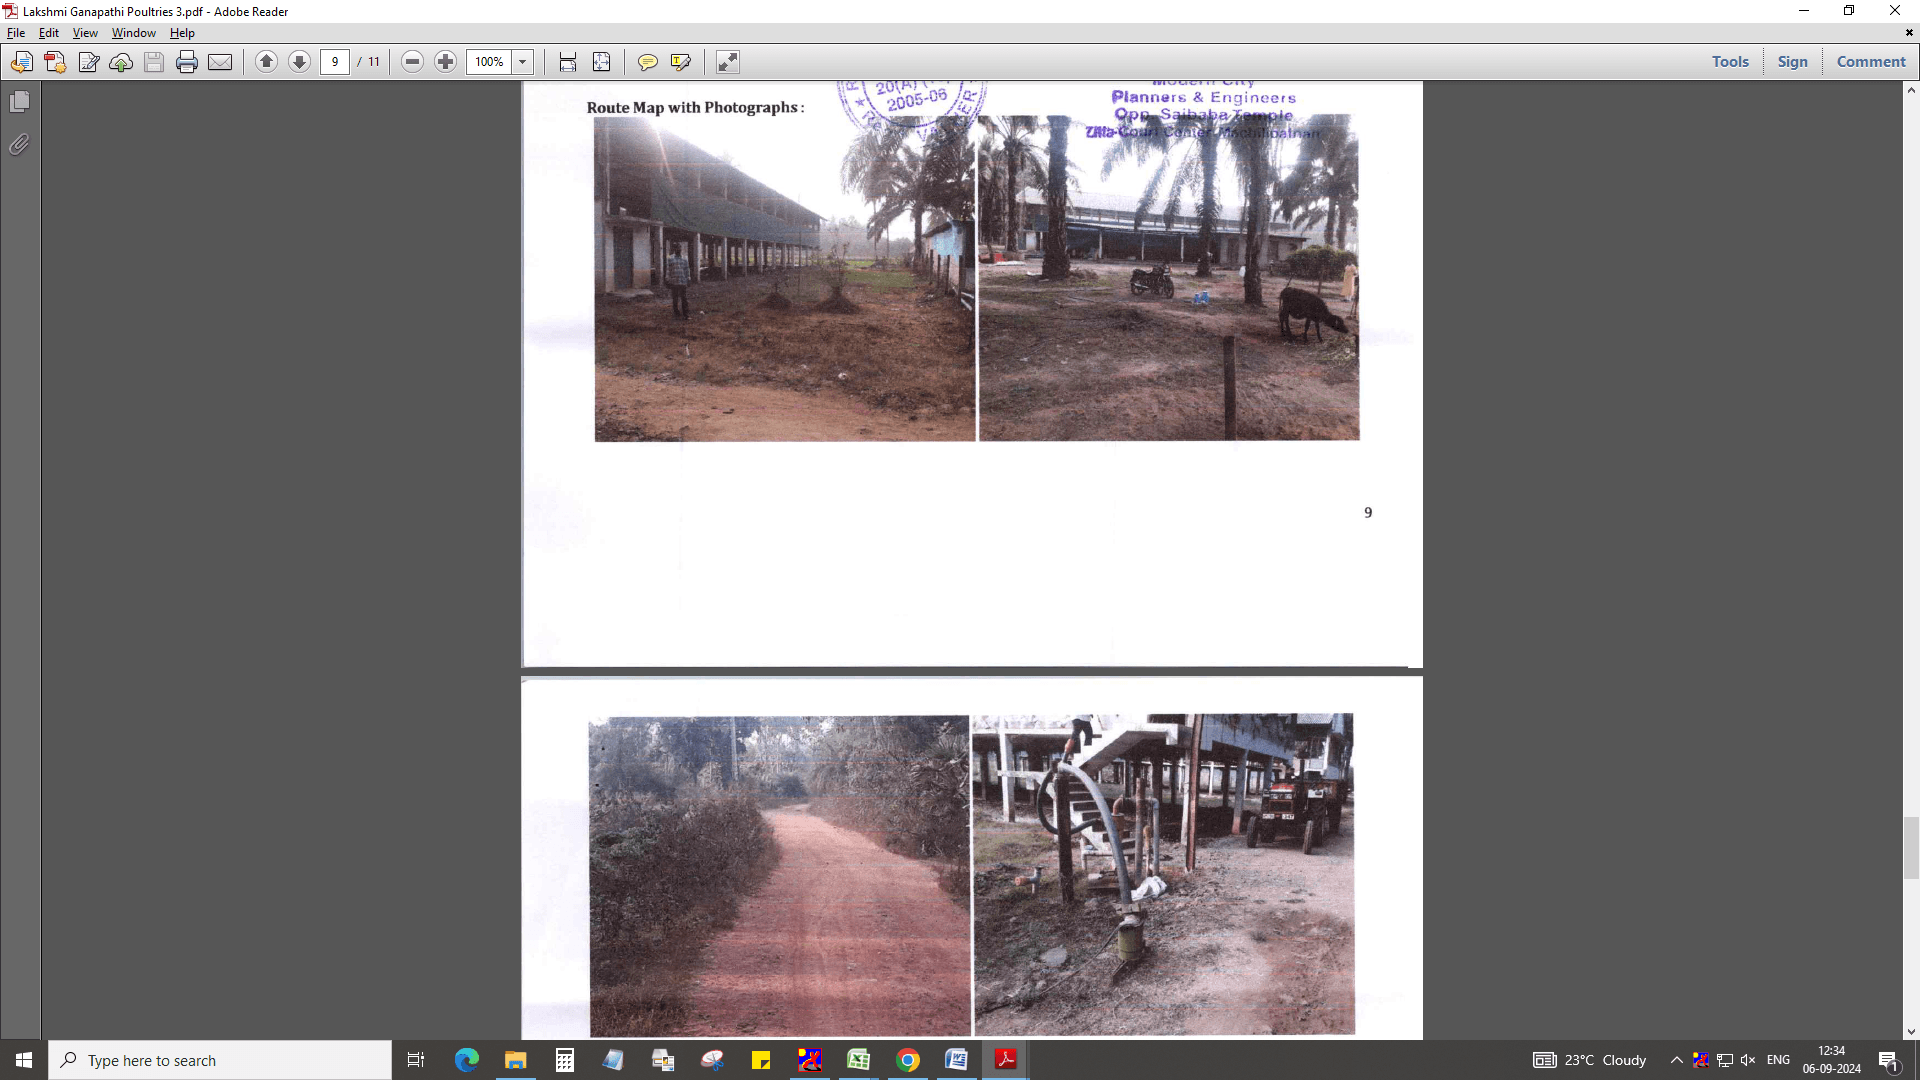Click Adobe Reader taskbar icon
This screenshot has height=1080, width=1920.
pos(1005,1060)
